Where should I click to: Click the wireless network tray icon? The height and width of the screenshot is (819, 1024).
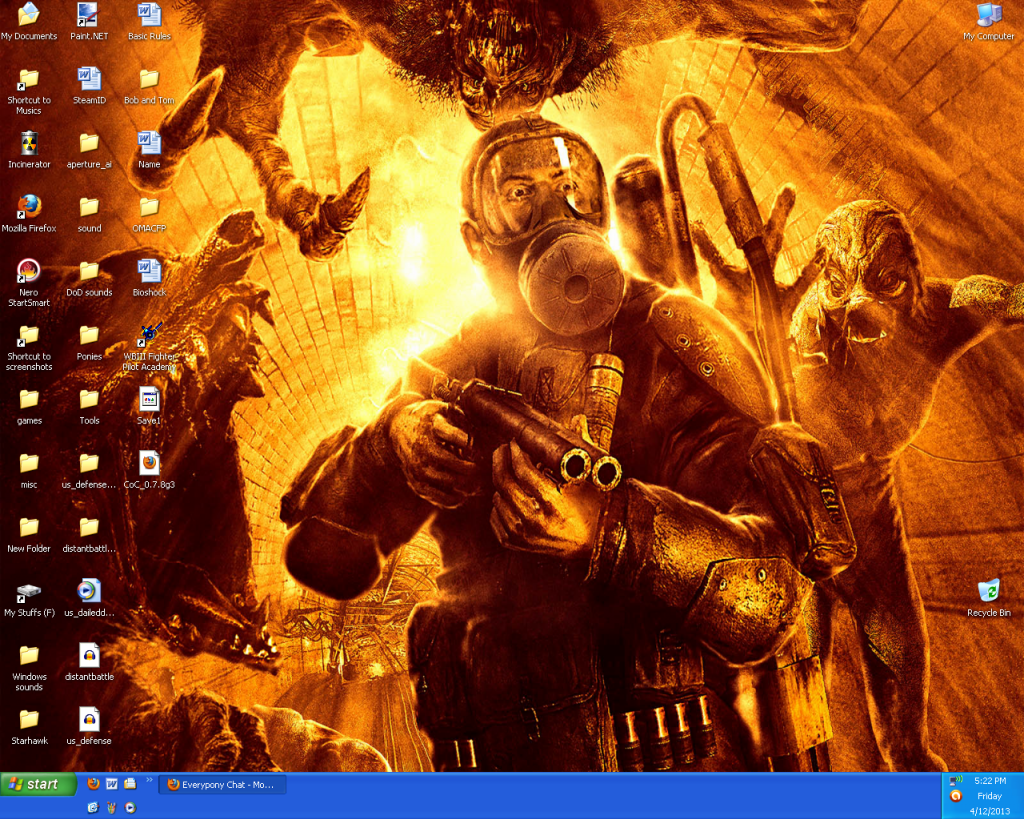955,780
